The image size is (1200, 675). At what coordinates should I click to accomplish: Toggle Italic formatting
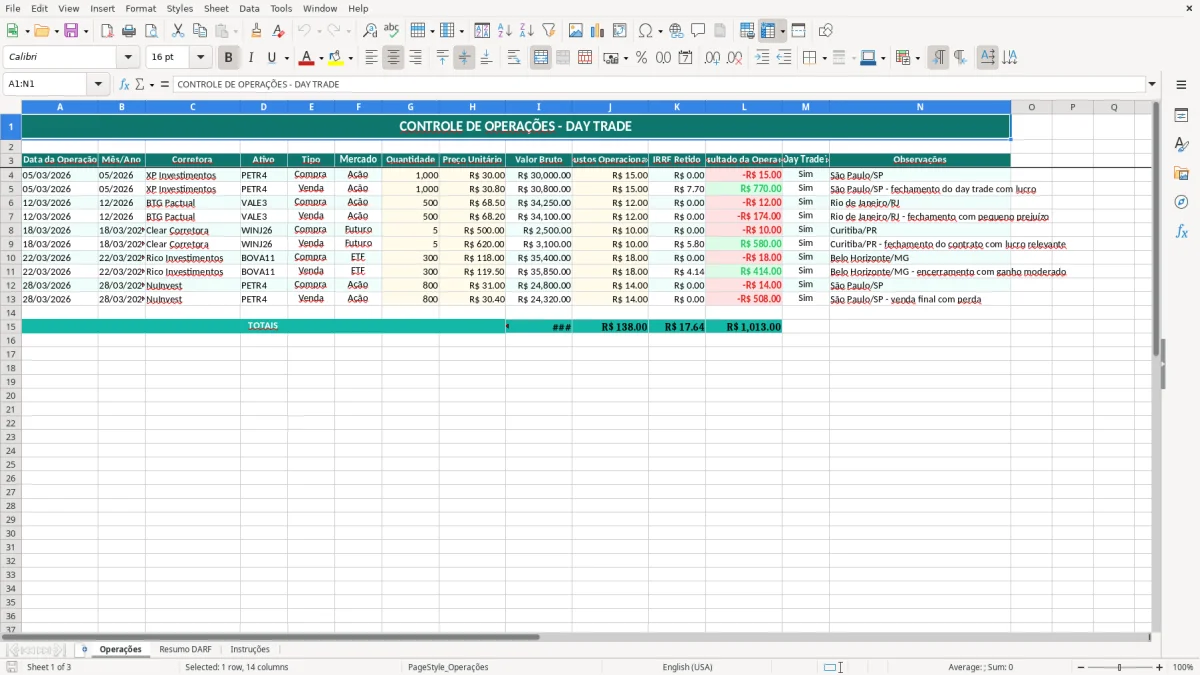click(250, 58)
